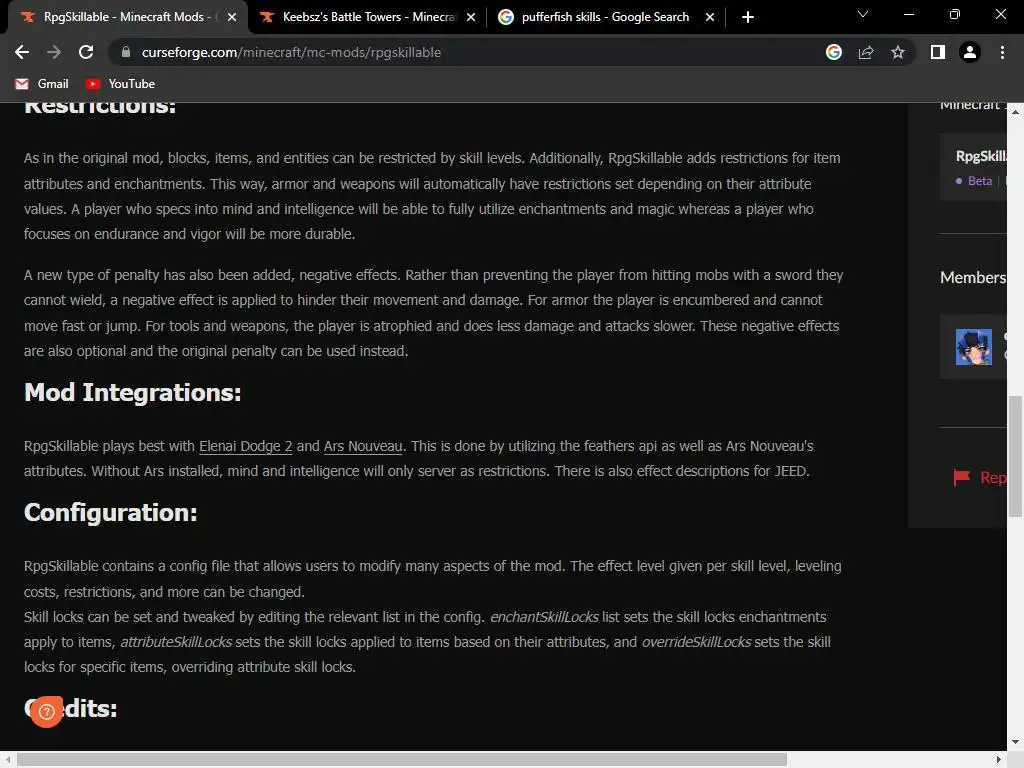1024x768 pixels.
Task: Go back to the previous page
Action: tap(22, 52)
